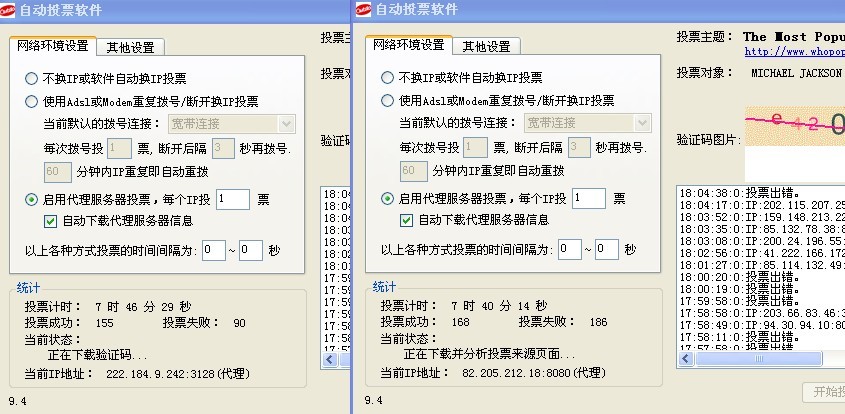Select log row with IP 200.24.196.55

(762, 241)
